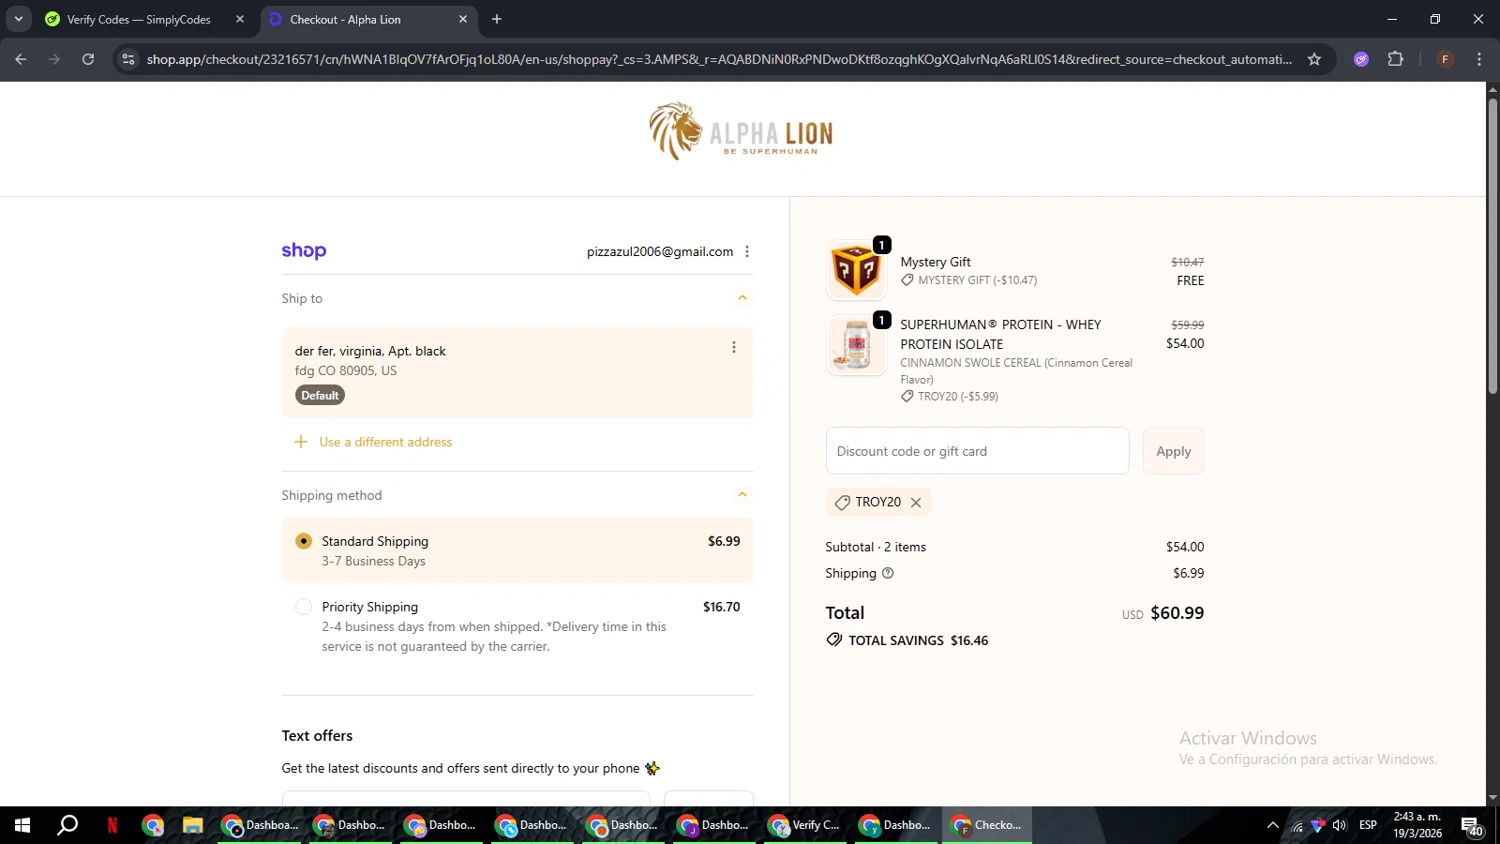Viewport: 1500px width, 844px height.
Task: Apply the discount code
Action: tap(1173, 451)
